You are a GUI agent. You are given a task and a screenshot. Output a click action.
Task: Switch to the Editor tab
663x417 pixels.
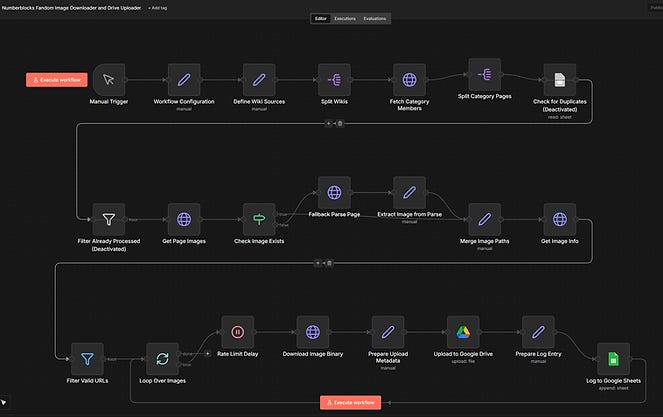[x=321, y=19]
